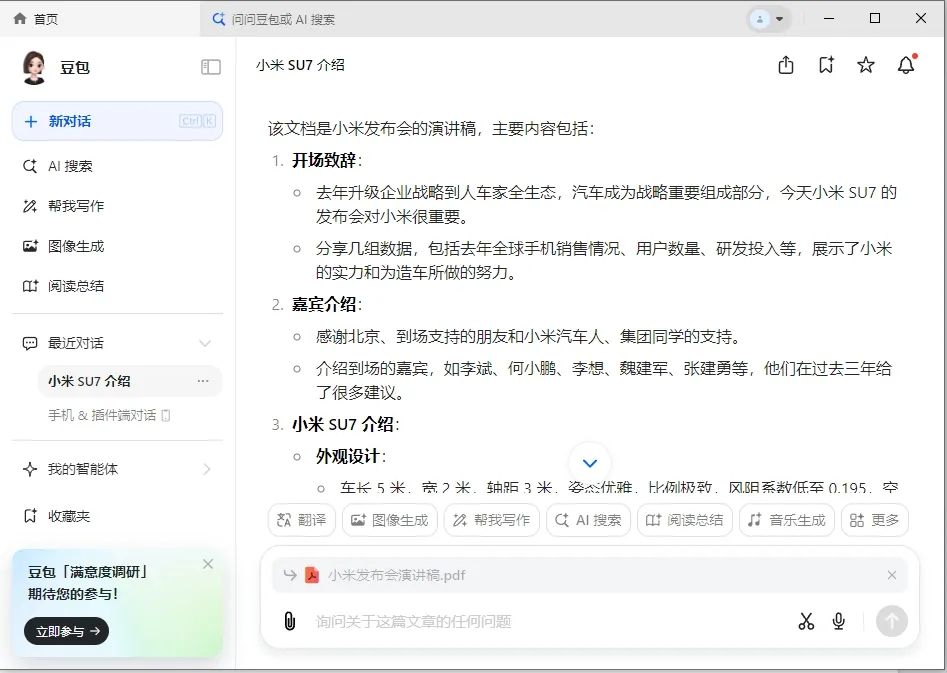Click the 豆包 avatar picture
The image size is (947, 673).
click(x=34, y=67)
